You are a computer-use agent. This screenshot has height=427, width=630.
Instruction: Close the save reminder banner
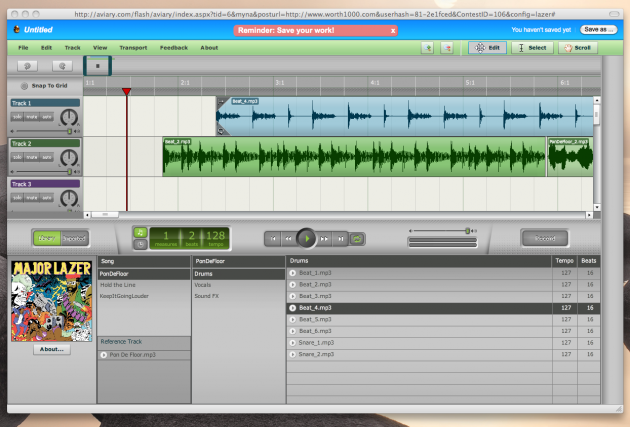[393, 31]
